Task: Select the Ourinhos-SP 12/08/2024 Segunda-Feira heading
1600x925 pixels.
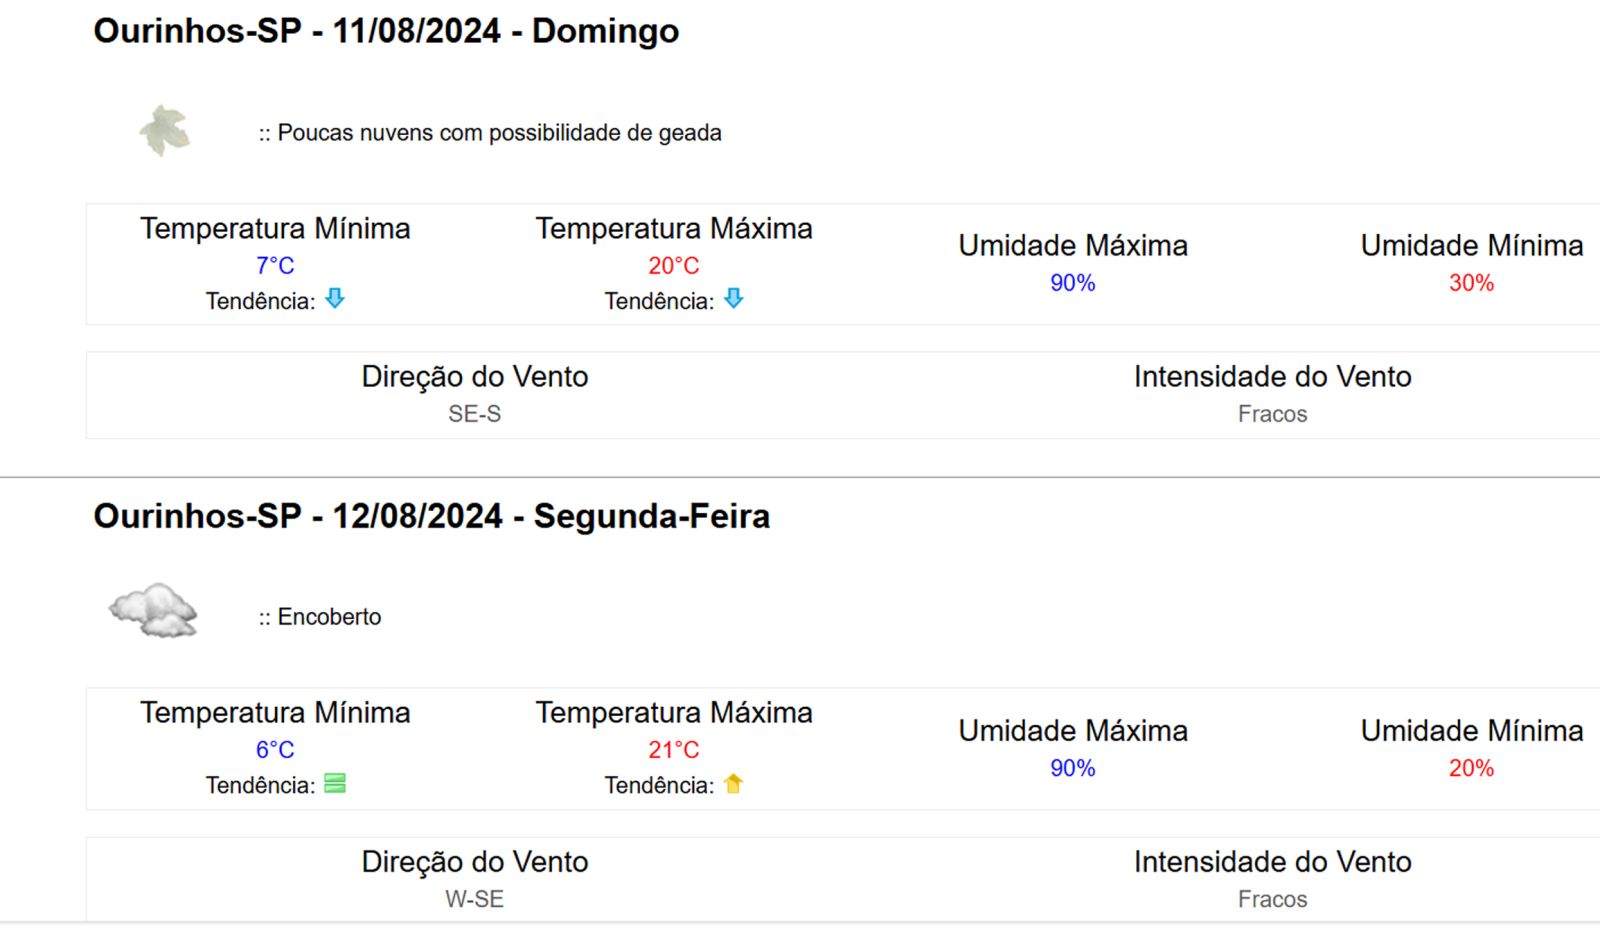Action: 431,516
